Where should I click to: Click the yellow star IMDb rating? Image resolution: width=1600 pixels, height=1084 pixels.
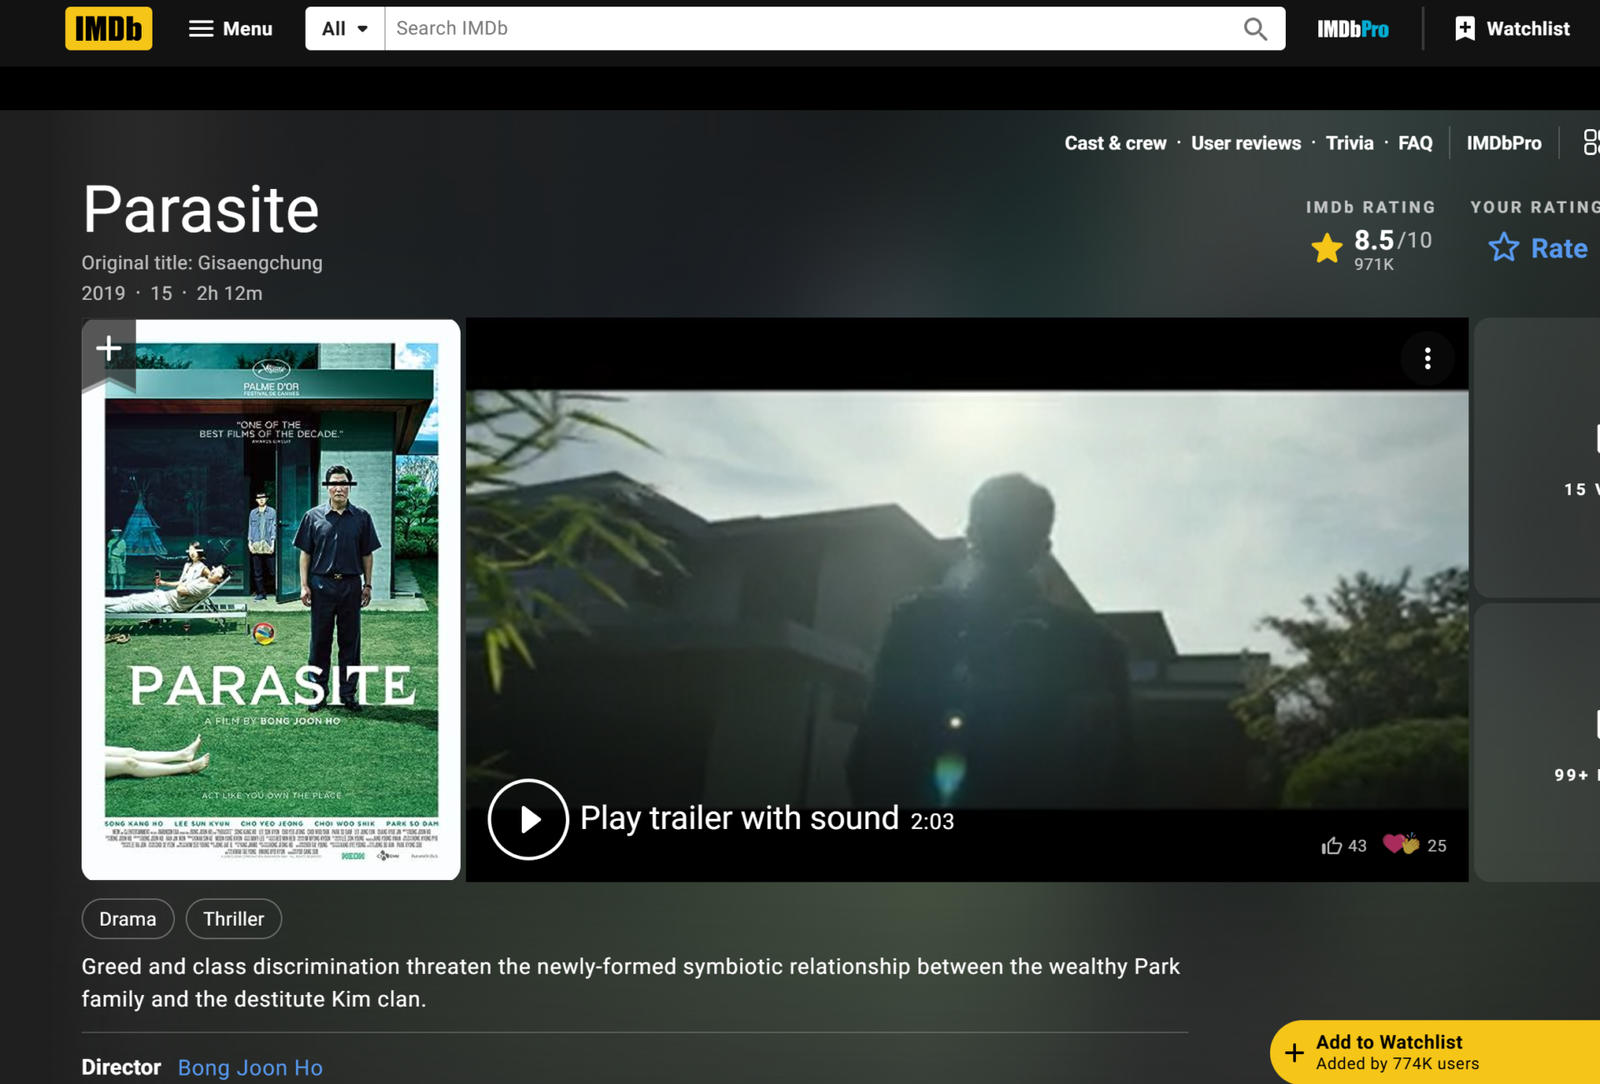tap(1327, 248)
